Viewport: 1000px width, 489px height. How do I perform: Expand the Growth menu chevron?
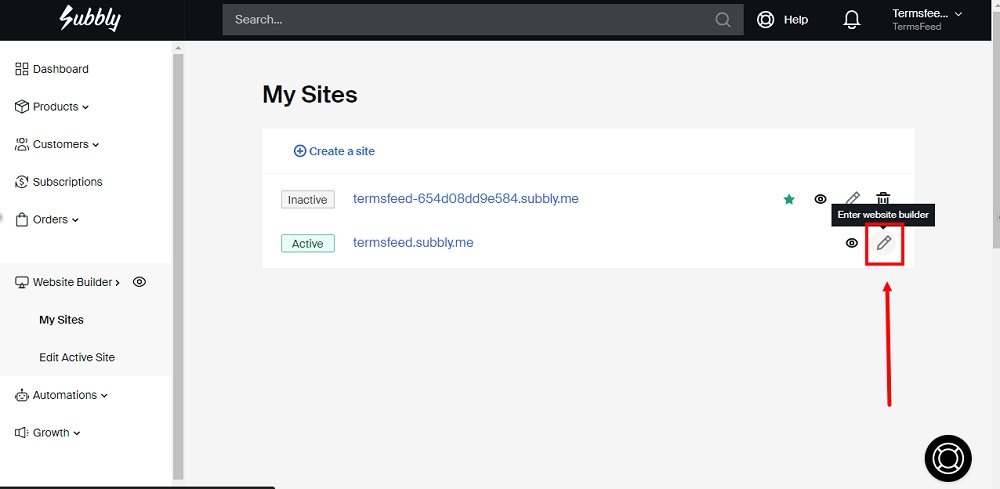point(77,434)
